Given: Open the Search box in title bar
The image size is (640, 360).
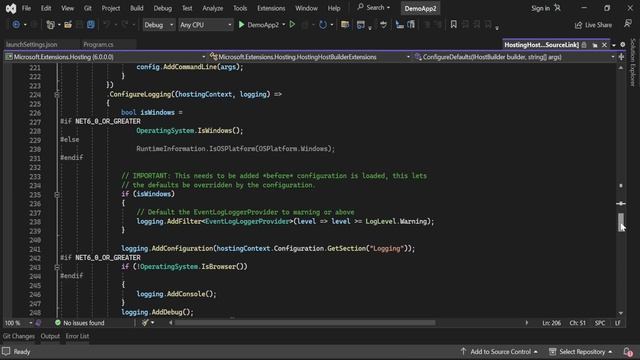Looking at the screenshot, I should 373,8.
